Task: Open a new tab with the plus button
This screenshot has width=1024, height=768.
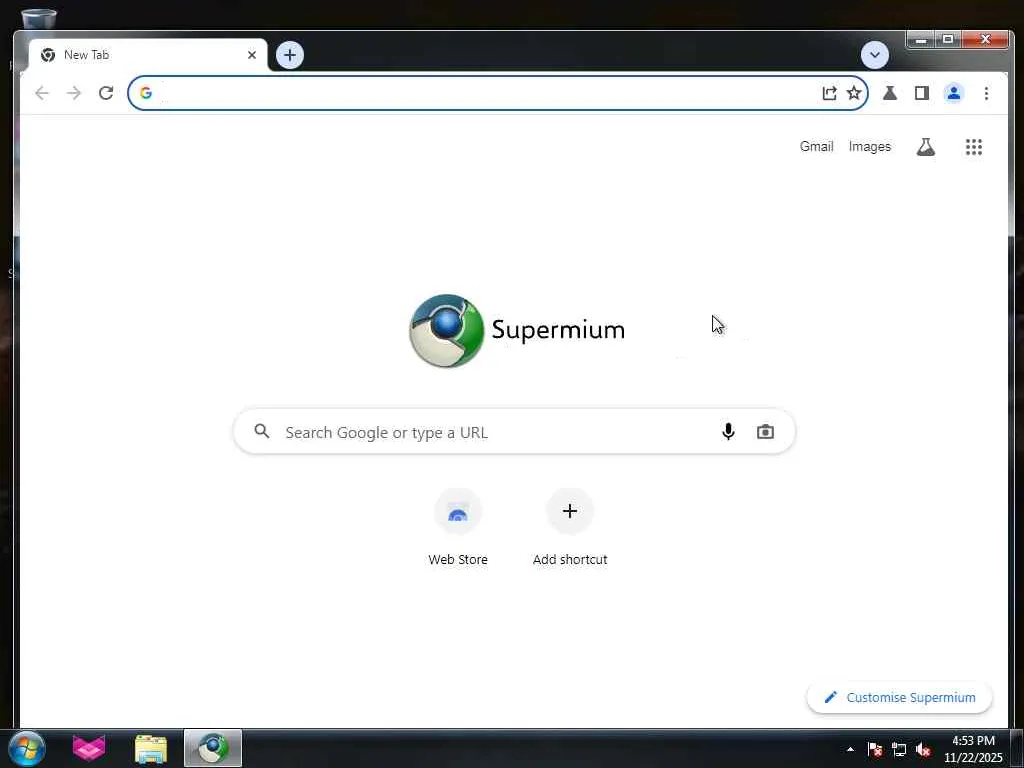Action: pyautogui.click(x=290, y=55)
